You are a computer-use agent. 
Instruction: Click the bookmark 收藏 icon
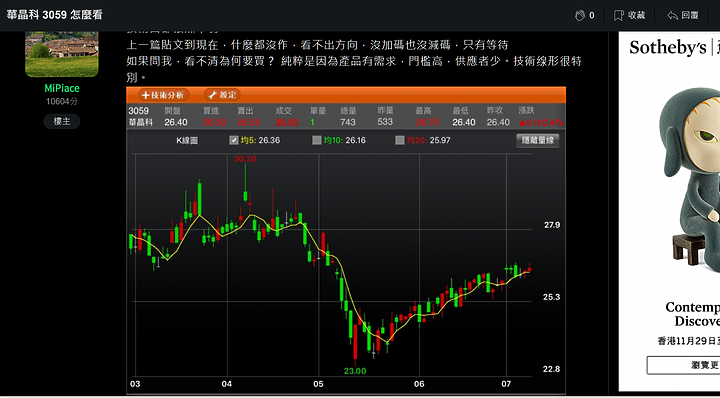pos(619,15)
